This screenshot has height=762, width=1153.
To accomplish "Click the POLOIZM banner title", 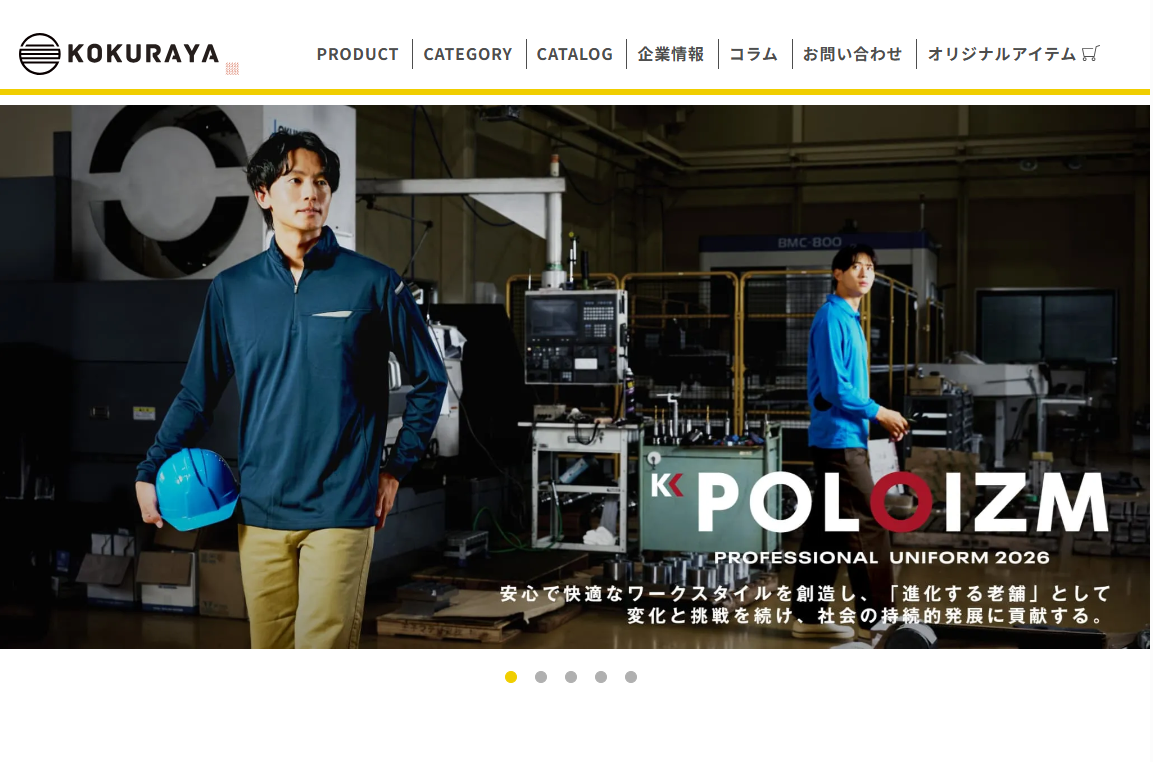I will (x=902, y=502).
